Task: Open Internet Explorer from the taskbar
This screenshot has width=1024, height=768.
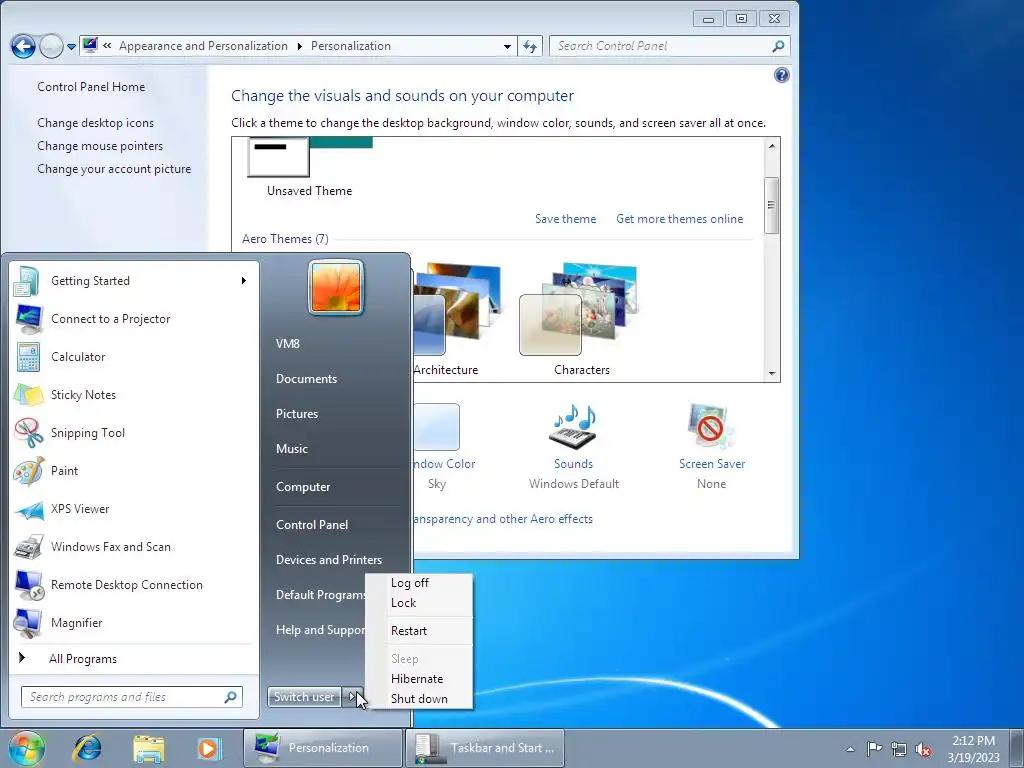Action: pos(87,748)
